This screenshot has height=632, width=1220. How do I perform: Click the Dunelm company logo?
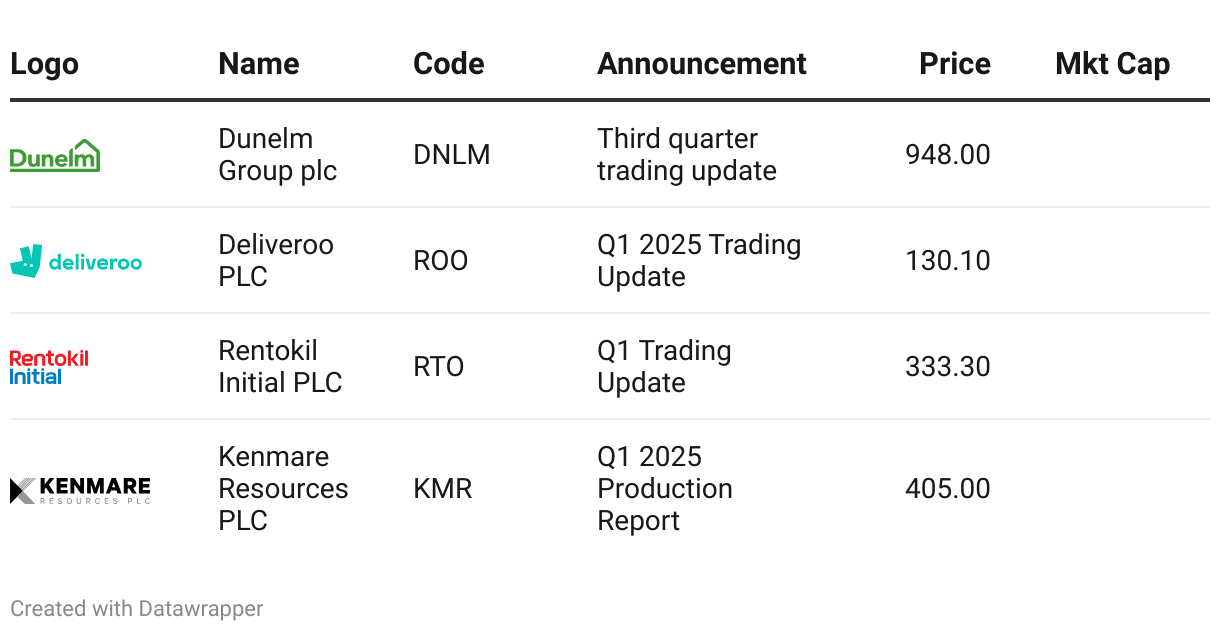[x=55, y=155]
